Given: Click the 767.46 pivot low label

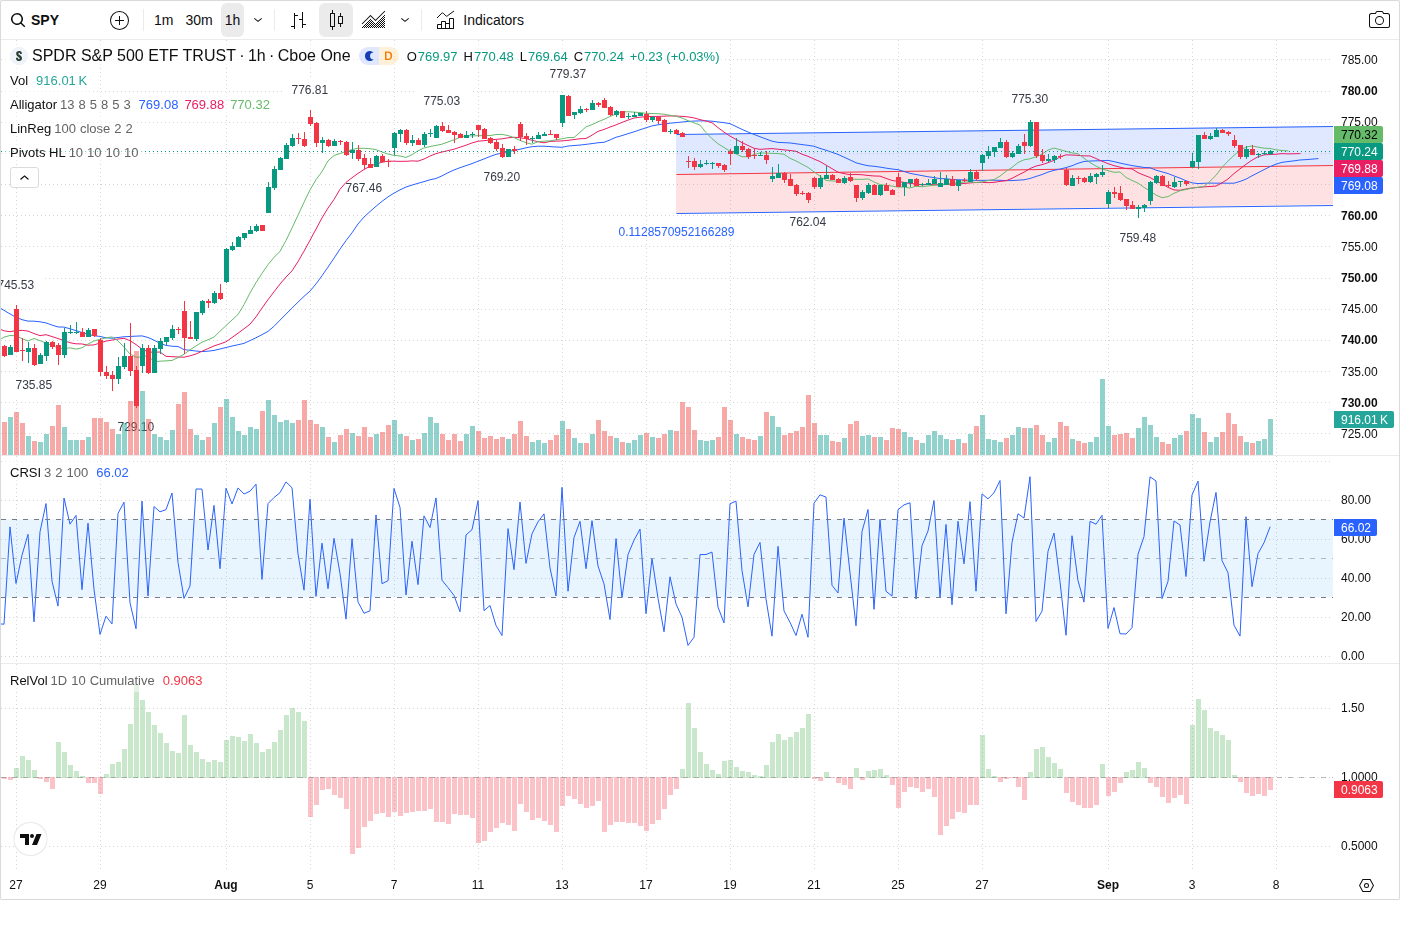Looking at the screenshot, I should coord(364,188).
